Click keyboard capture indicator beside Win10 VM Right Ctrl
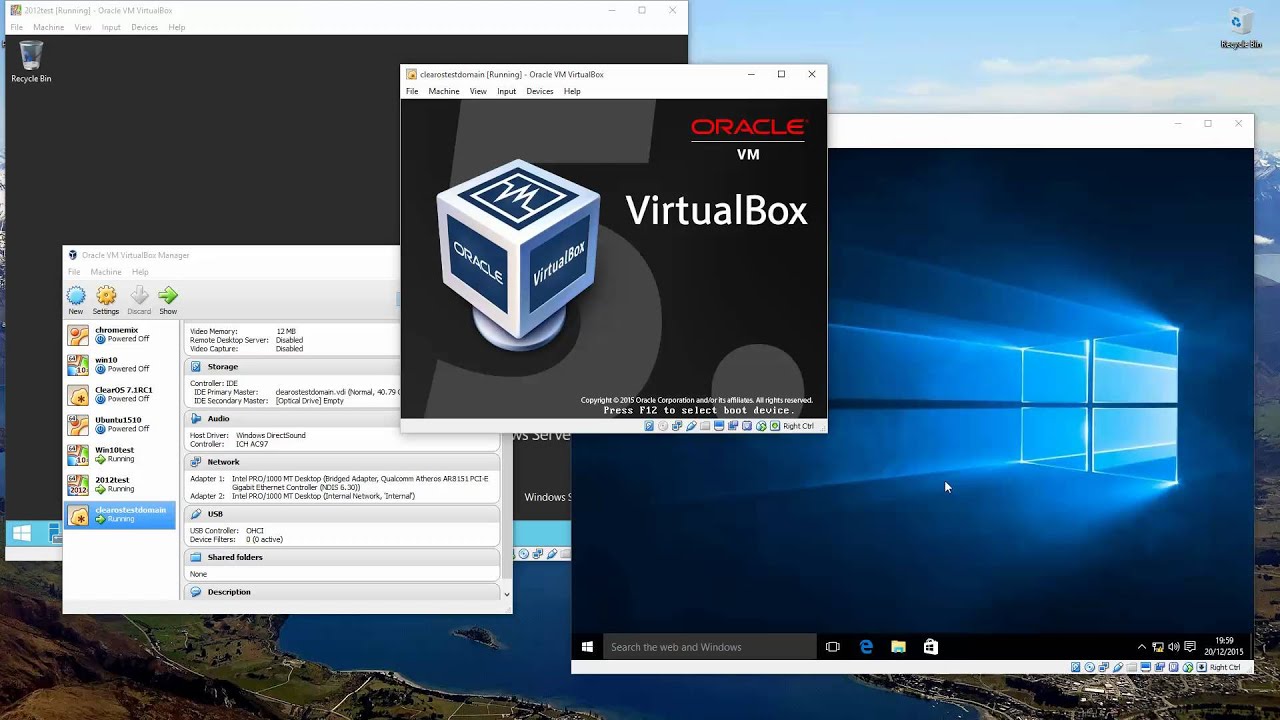This screenshot has width=1280, height=720. tap(1202, 667)
